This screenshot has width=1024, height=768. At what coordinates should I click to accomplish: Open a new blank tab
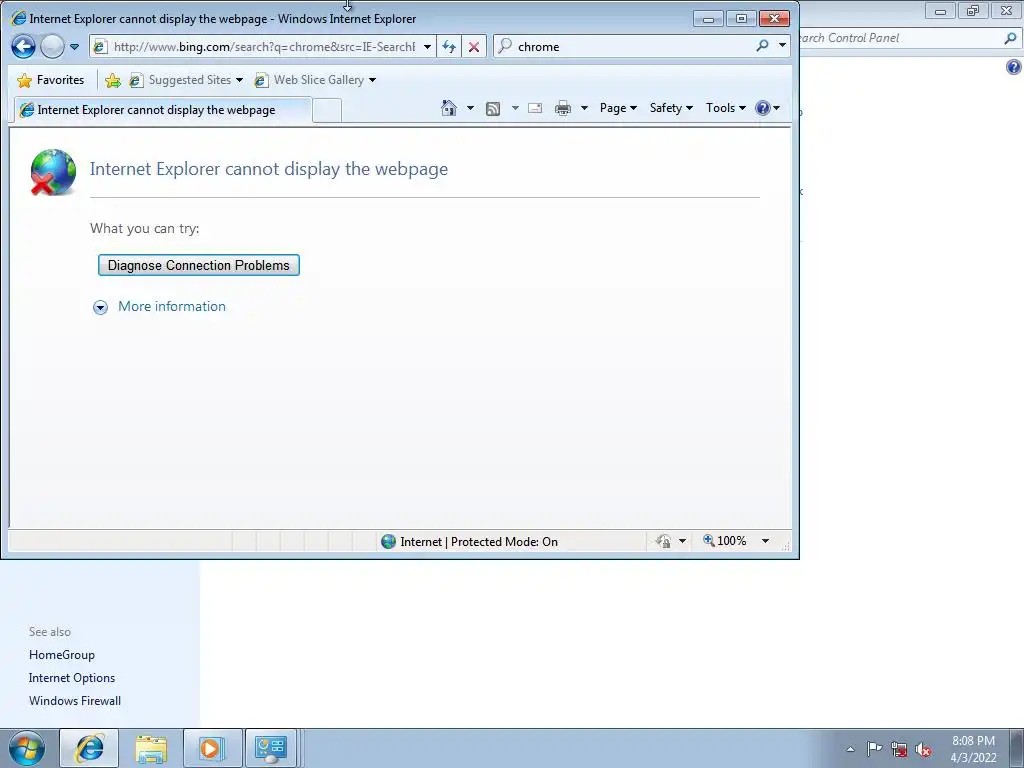327,110
